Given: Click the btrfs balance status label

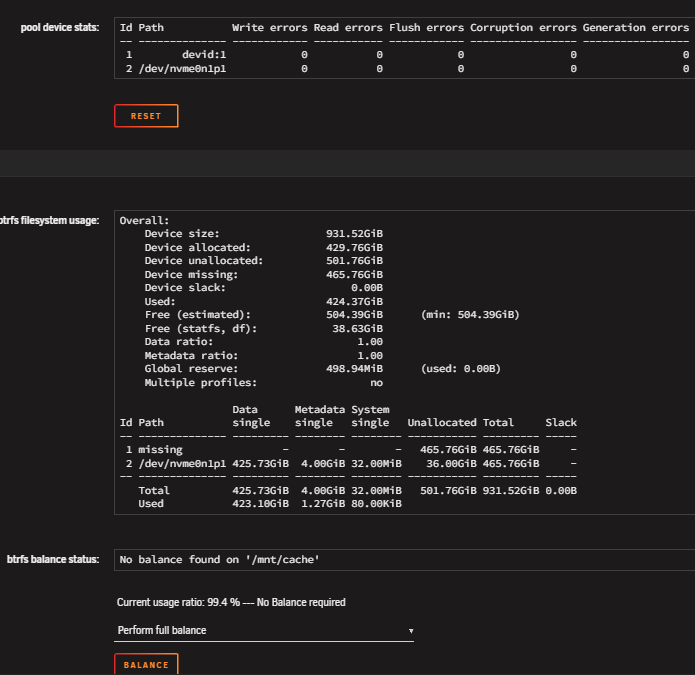Looking at the screenshot, I should [53, 559].
